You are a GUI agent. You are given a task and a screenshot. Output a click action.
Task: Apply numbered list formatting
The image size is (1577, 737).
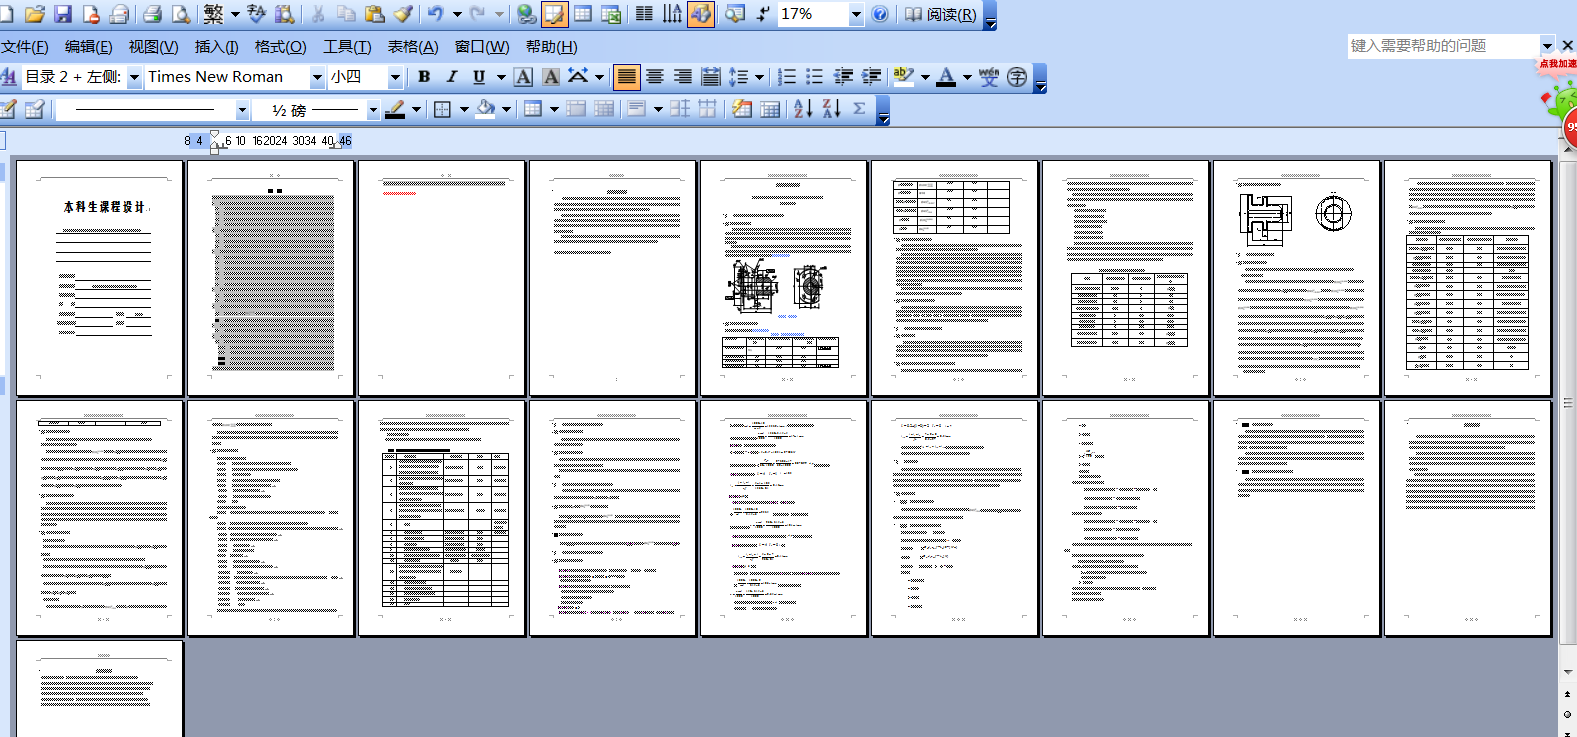(787, 77)
